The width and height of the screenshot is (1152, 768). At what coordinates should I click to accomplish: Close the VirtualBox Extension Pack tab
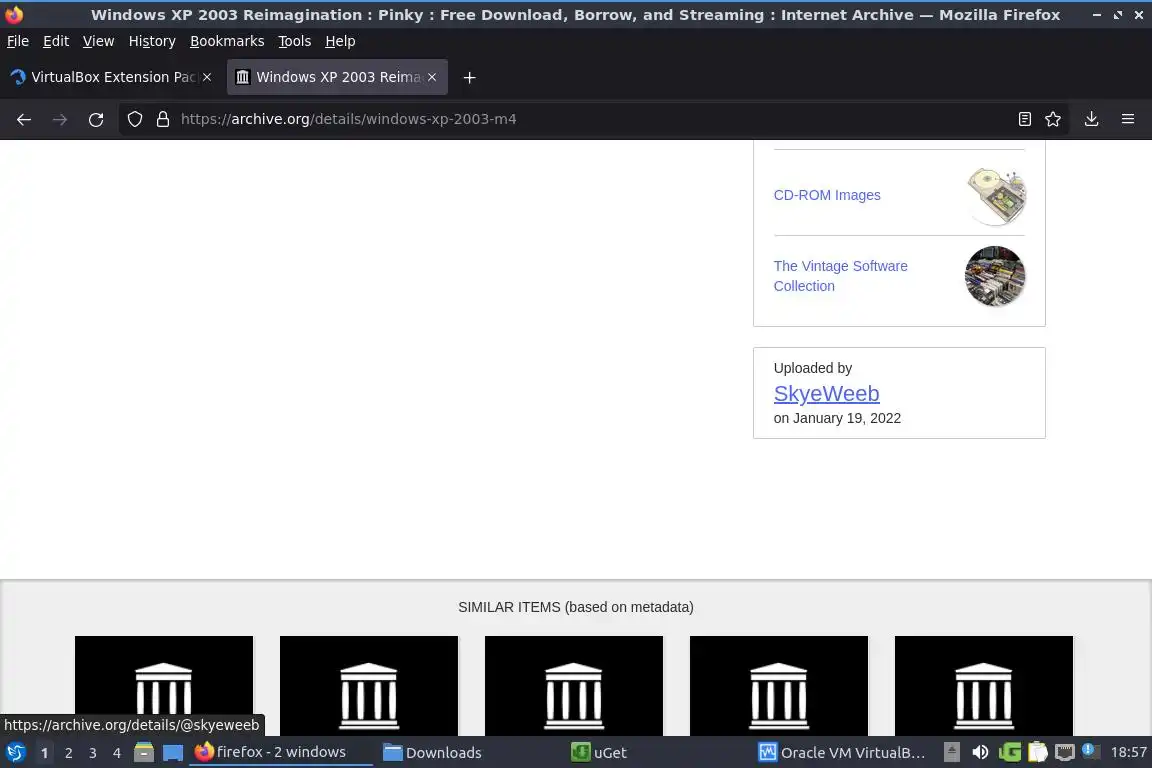(207, 77)
